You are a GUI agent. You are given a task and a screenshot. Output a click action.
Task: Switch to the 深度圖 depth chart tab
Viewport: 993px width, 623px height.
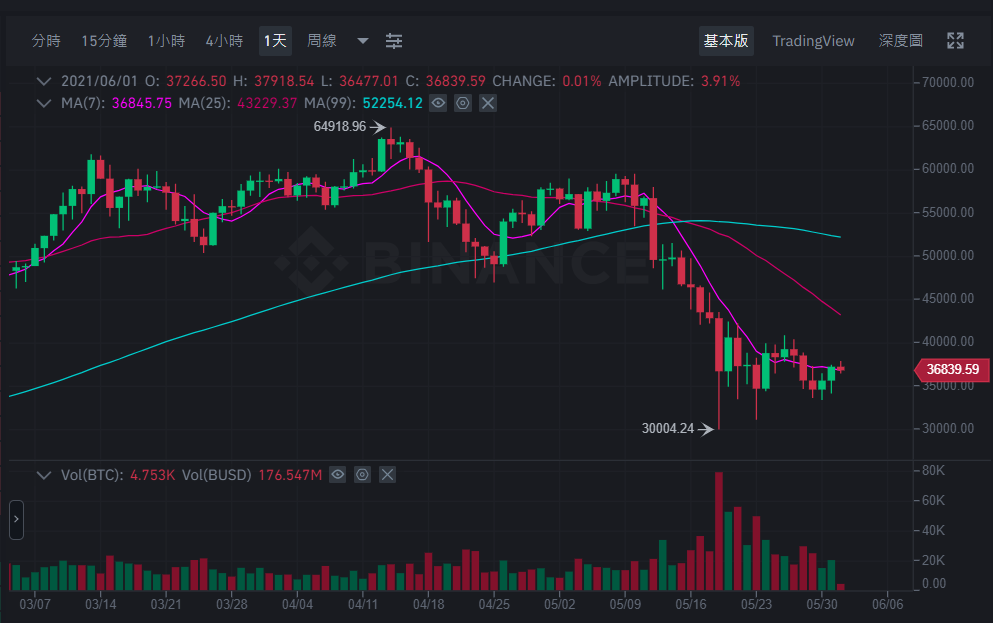click(x=901, y=41)
